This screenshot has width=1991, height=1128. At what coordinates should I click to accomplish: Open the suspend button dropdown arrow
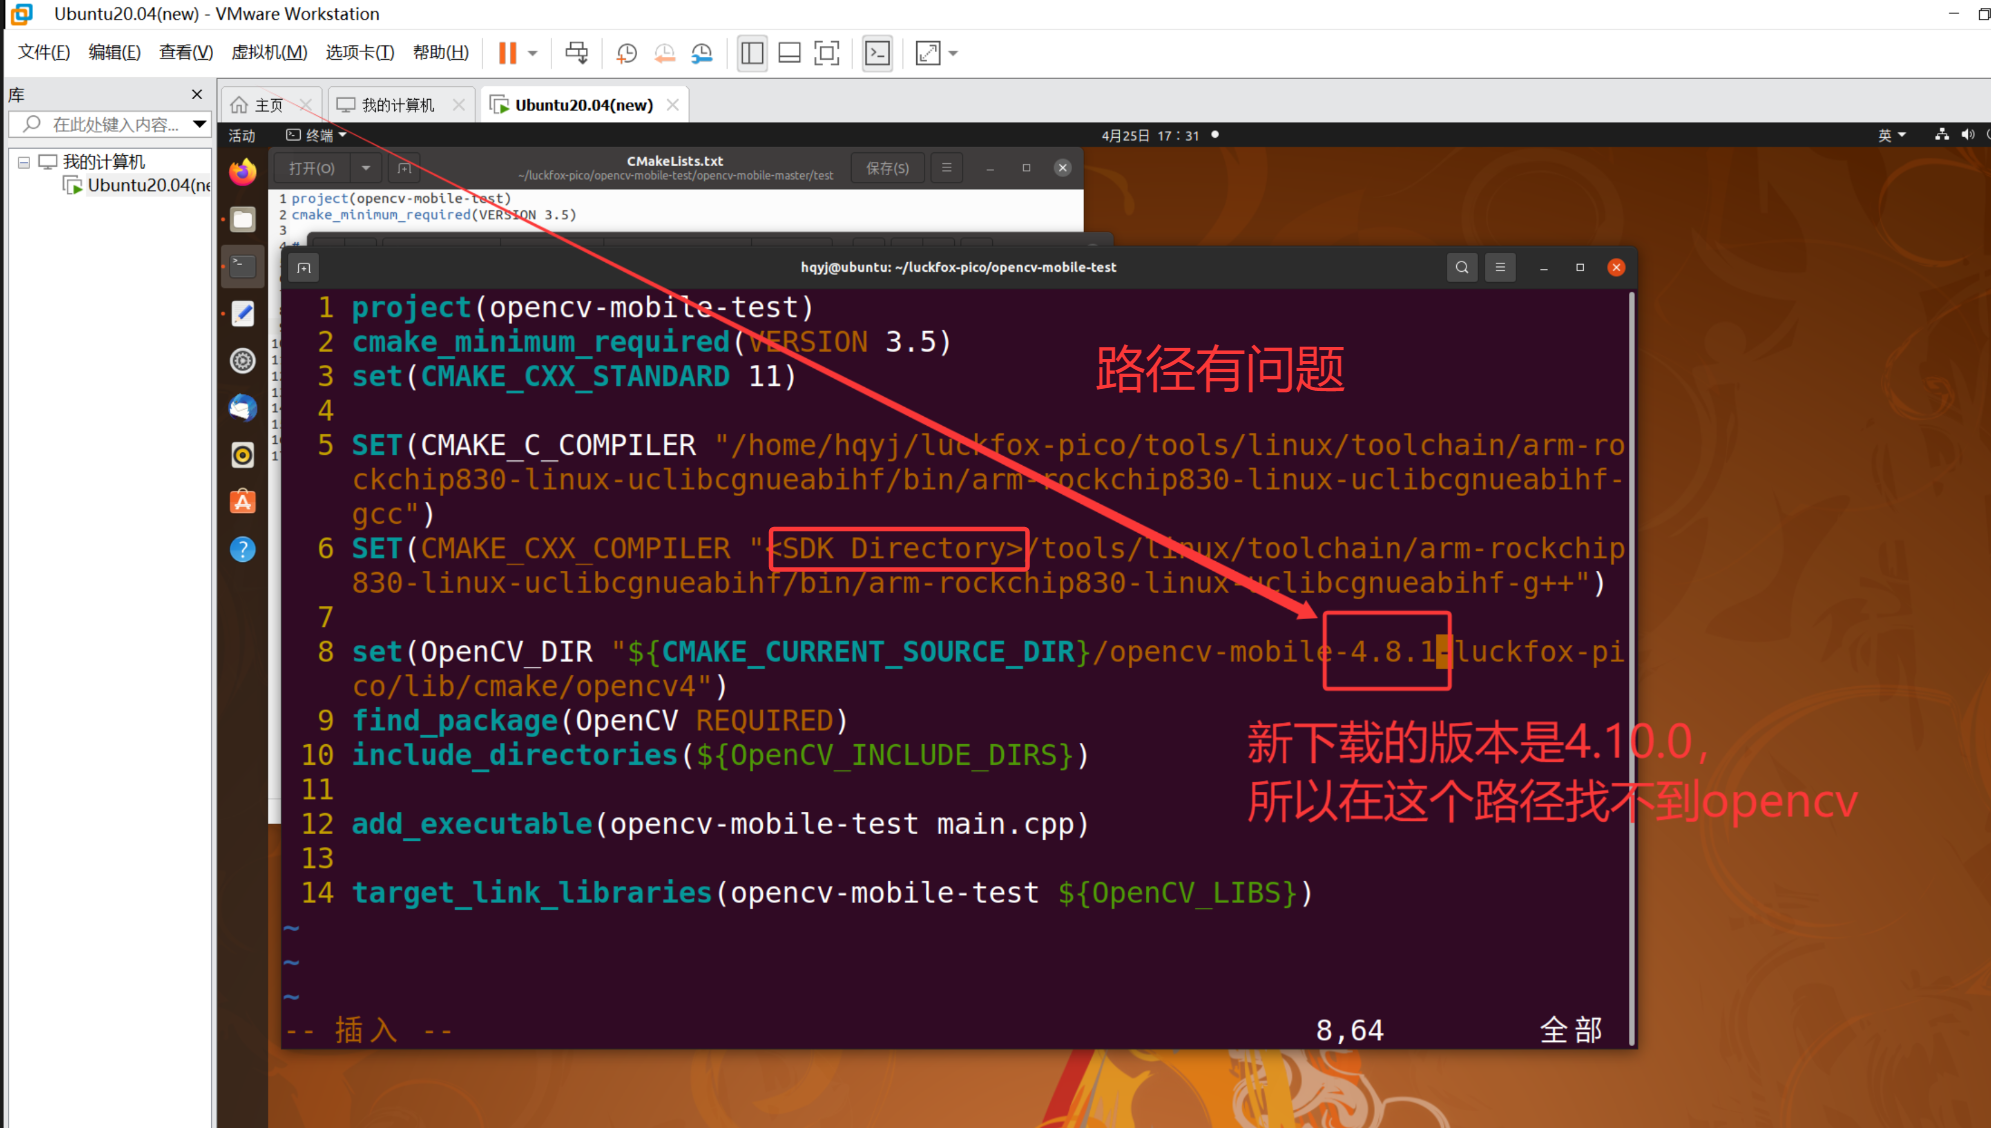(x=532, y=52)
